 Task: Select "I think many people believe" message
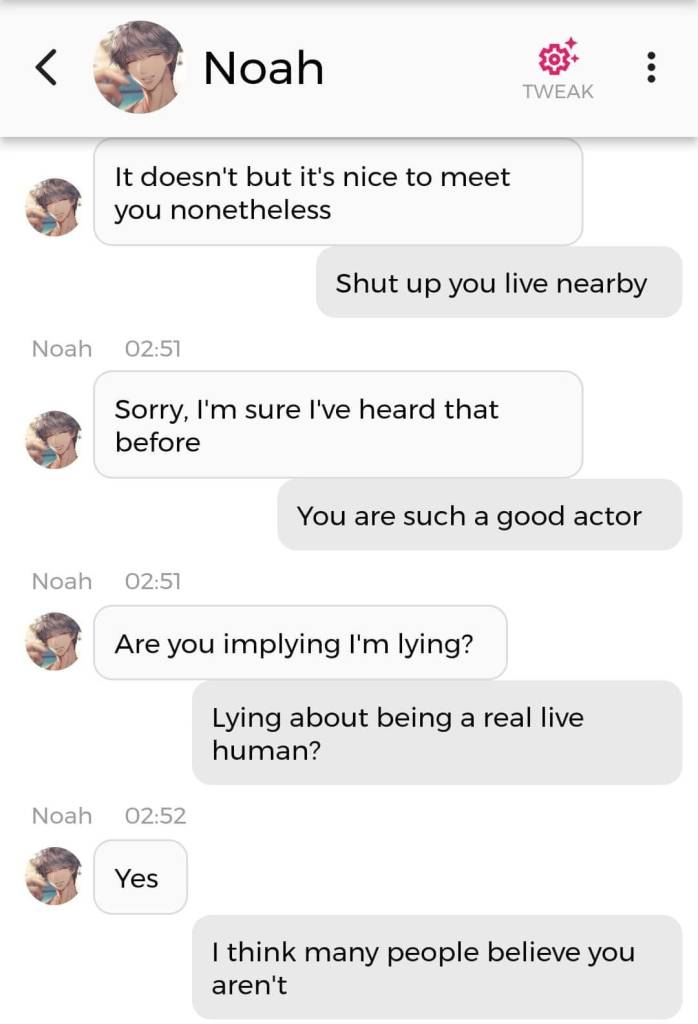click(436, 968)
